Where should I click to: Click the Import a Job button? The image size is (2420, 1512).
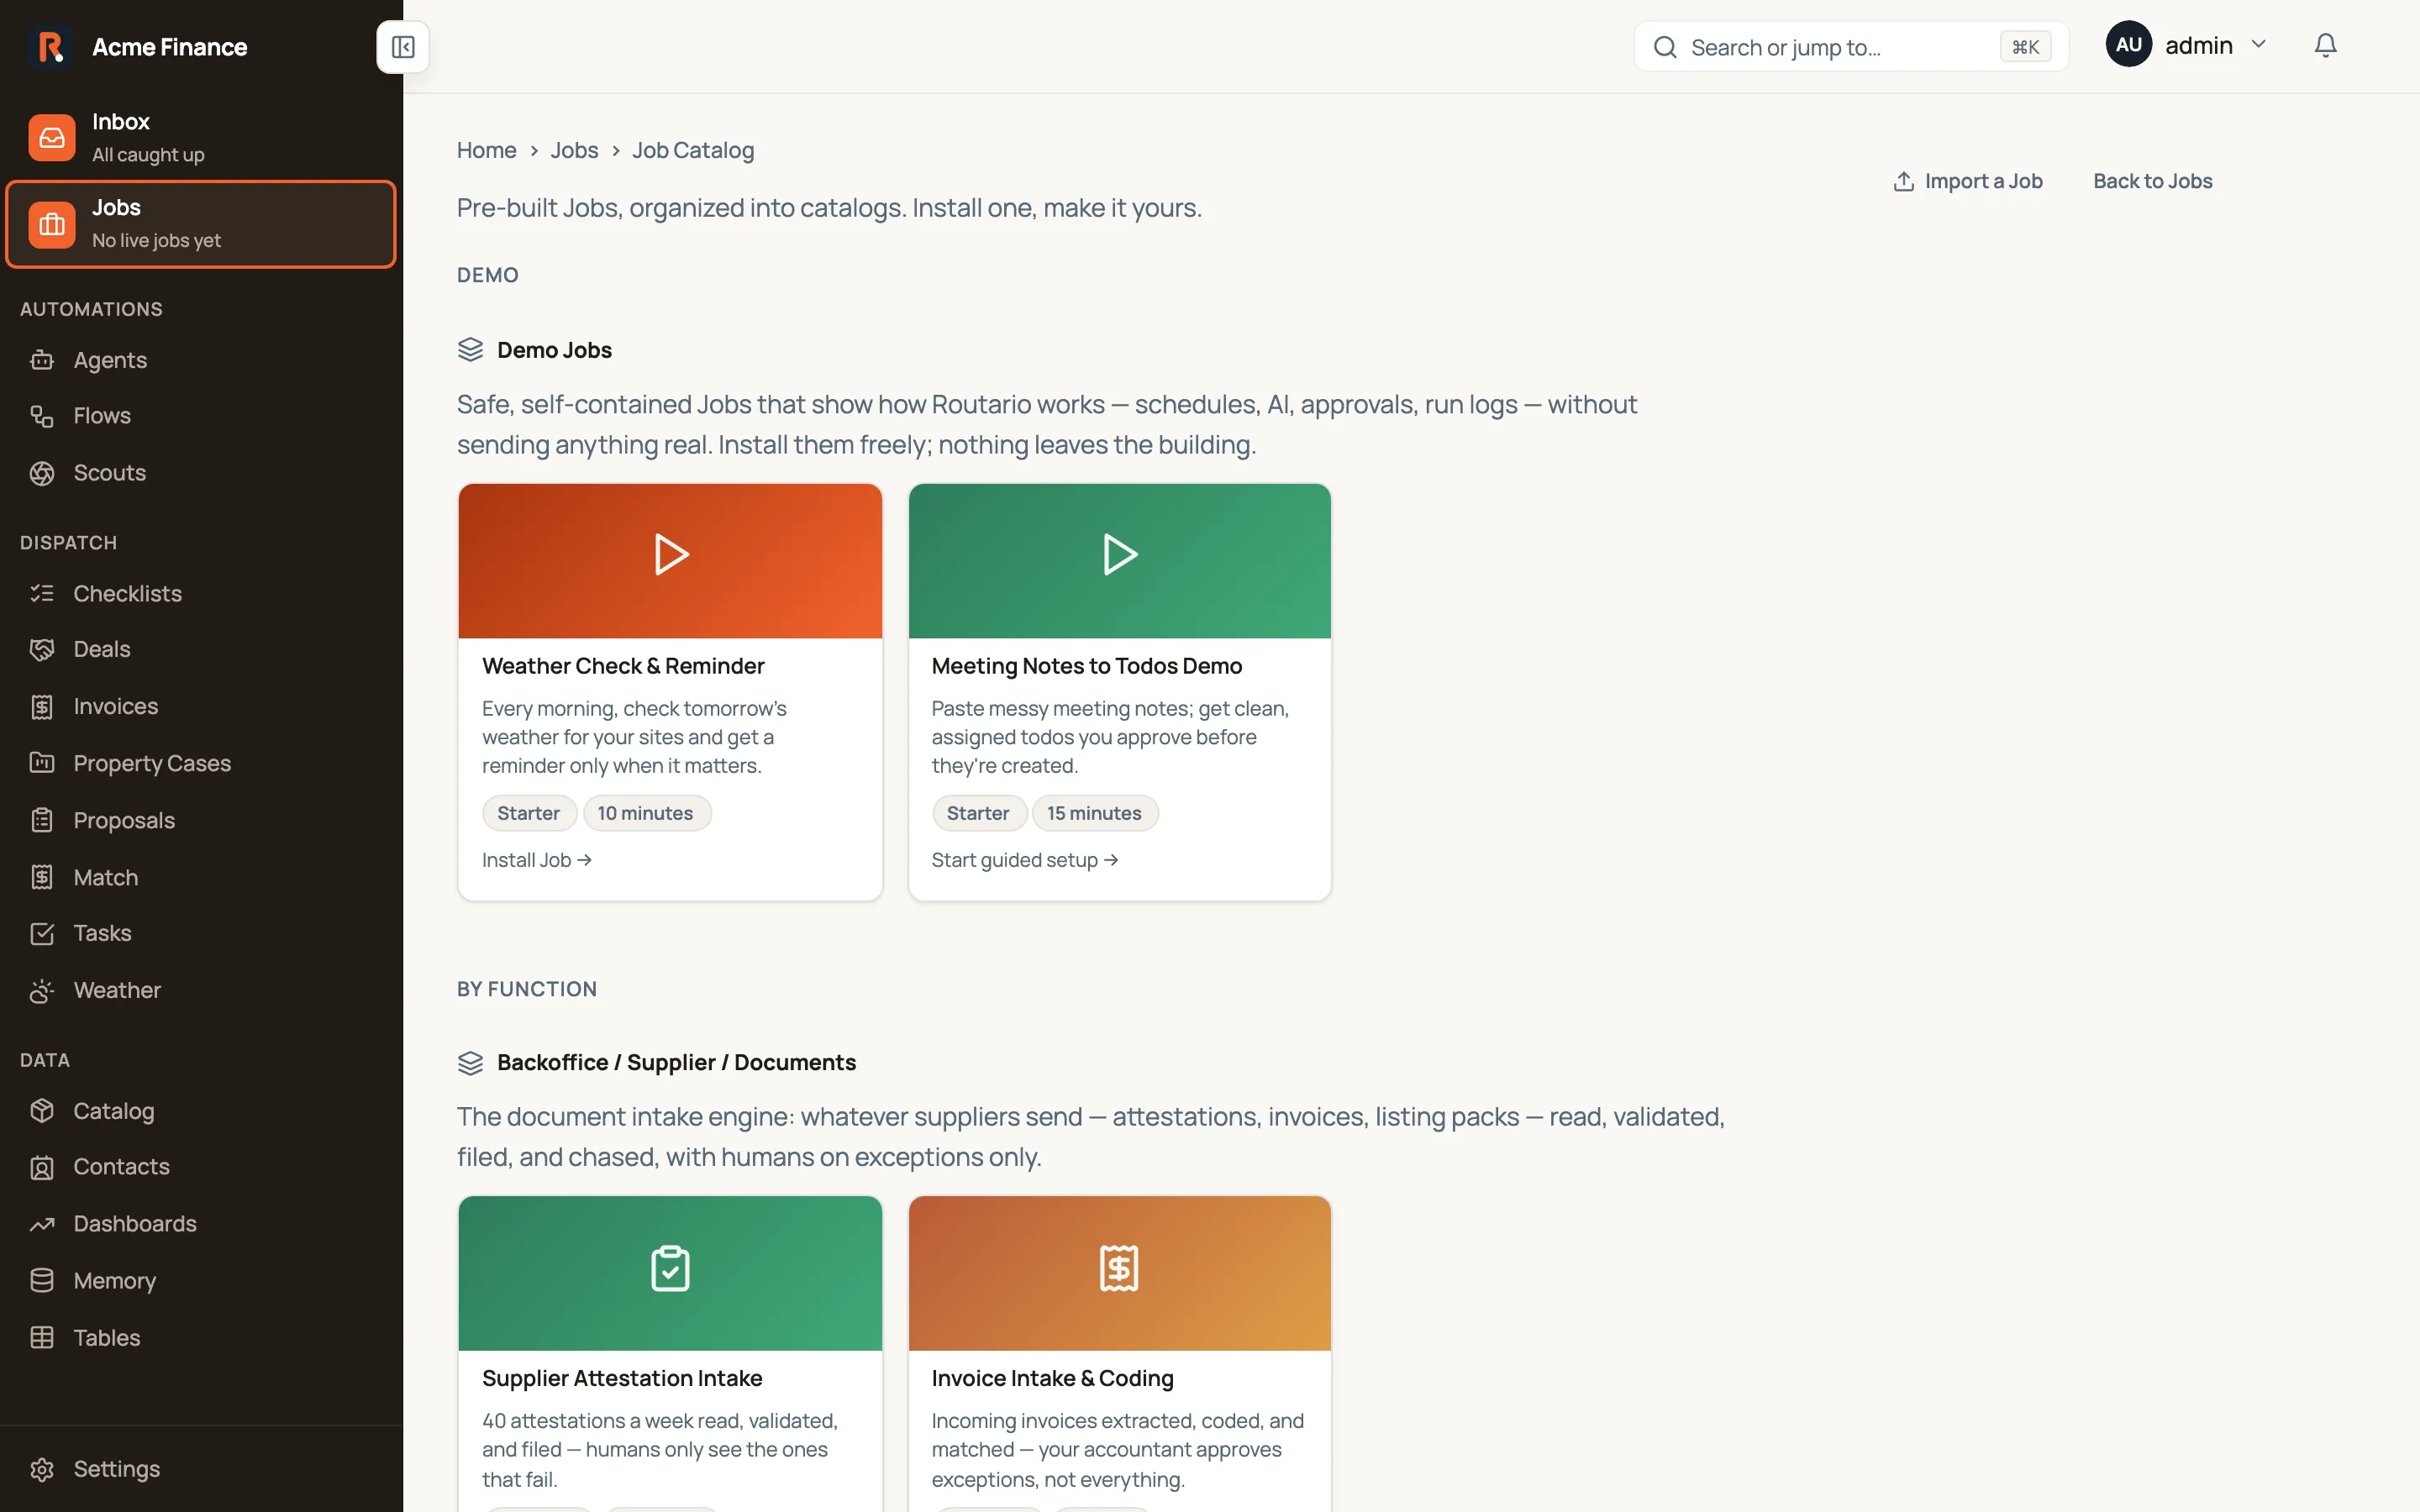coord(1967,181)
